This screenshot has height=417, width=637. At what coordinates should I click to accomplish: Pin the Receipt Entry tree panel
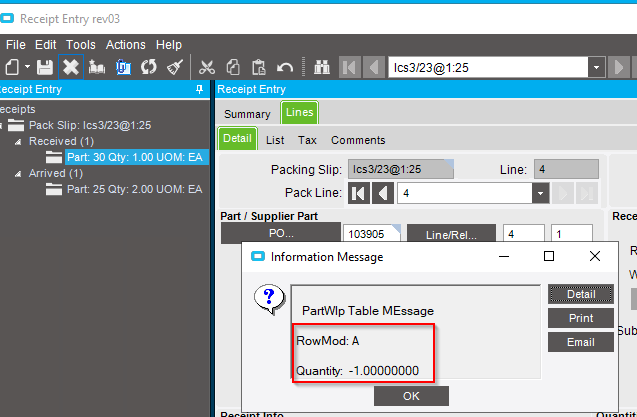pos(199,89)
